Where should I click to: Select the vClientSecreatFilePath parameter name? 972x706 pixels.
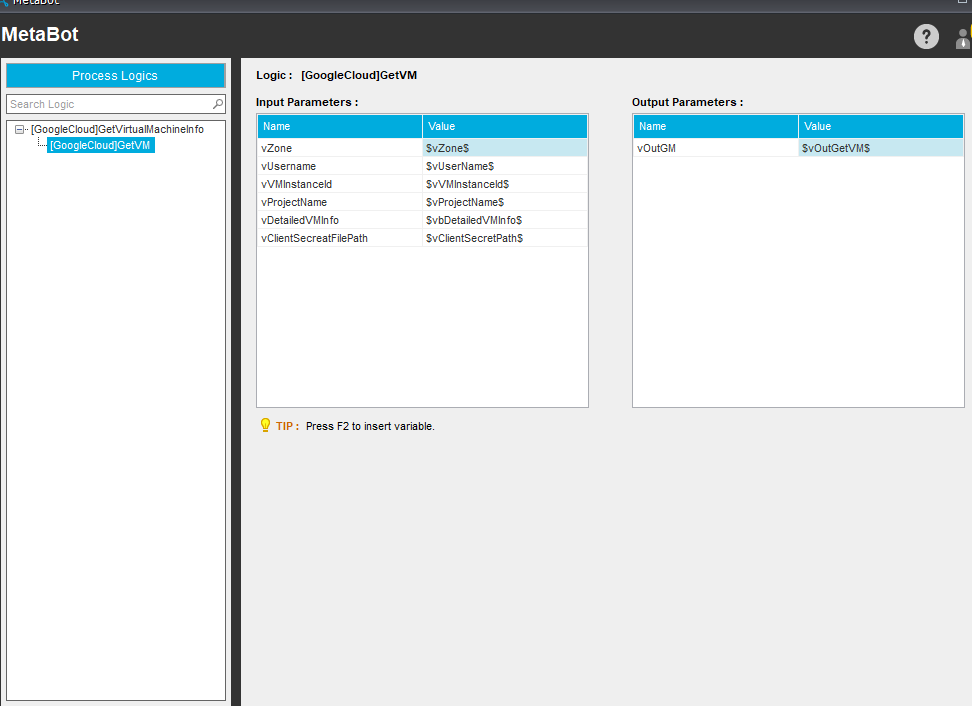(x=340, y=238)
